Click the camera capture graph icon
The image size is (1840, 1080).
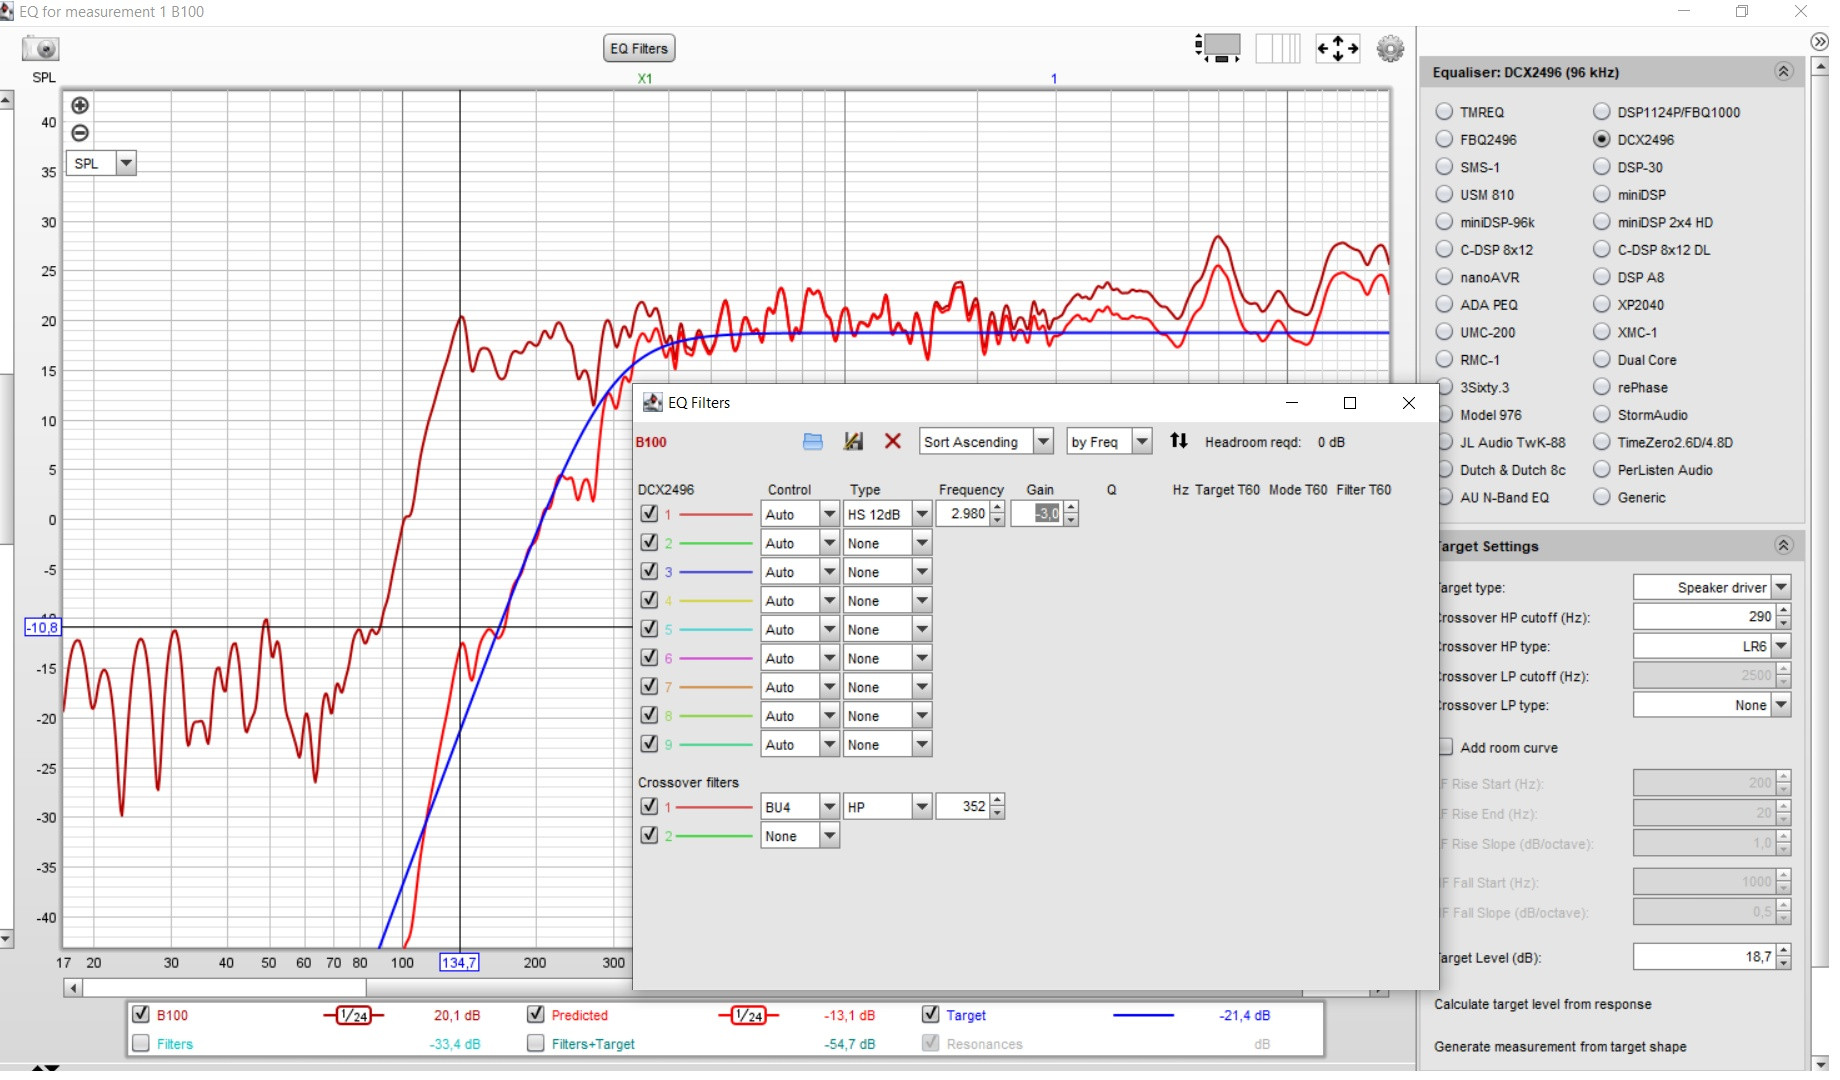pyautogui.click(x=41, y=48)
